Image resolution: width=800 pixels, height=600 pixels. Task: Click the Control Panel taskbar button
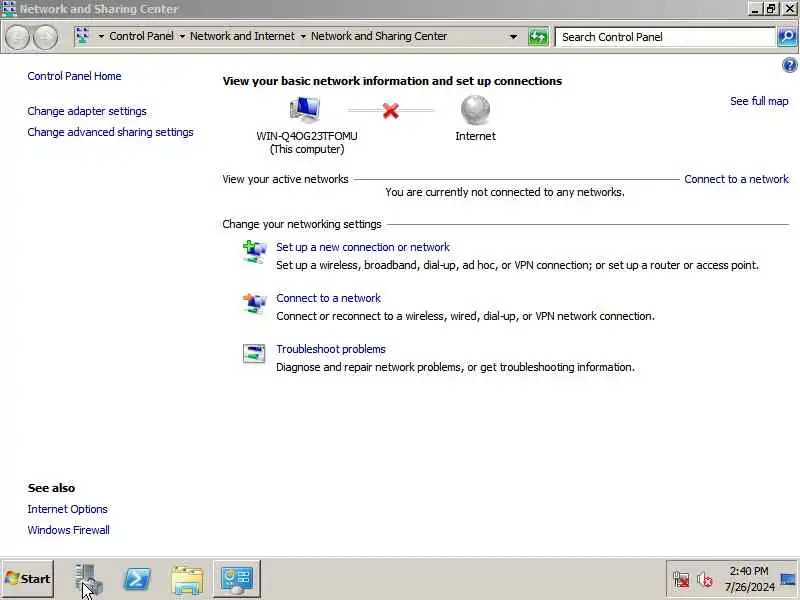pyautogui.click(x=237, y=579)
